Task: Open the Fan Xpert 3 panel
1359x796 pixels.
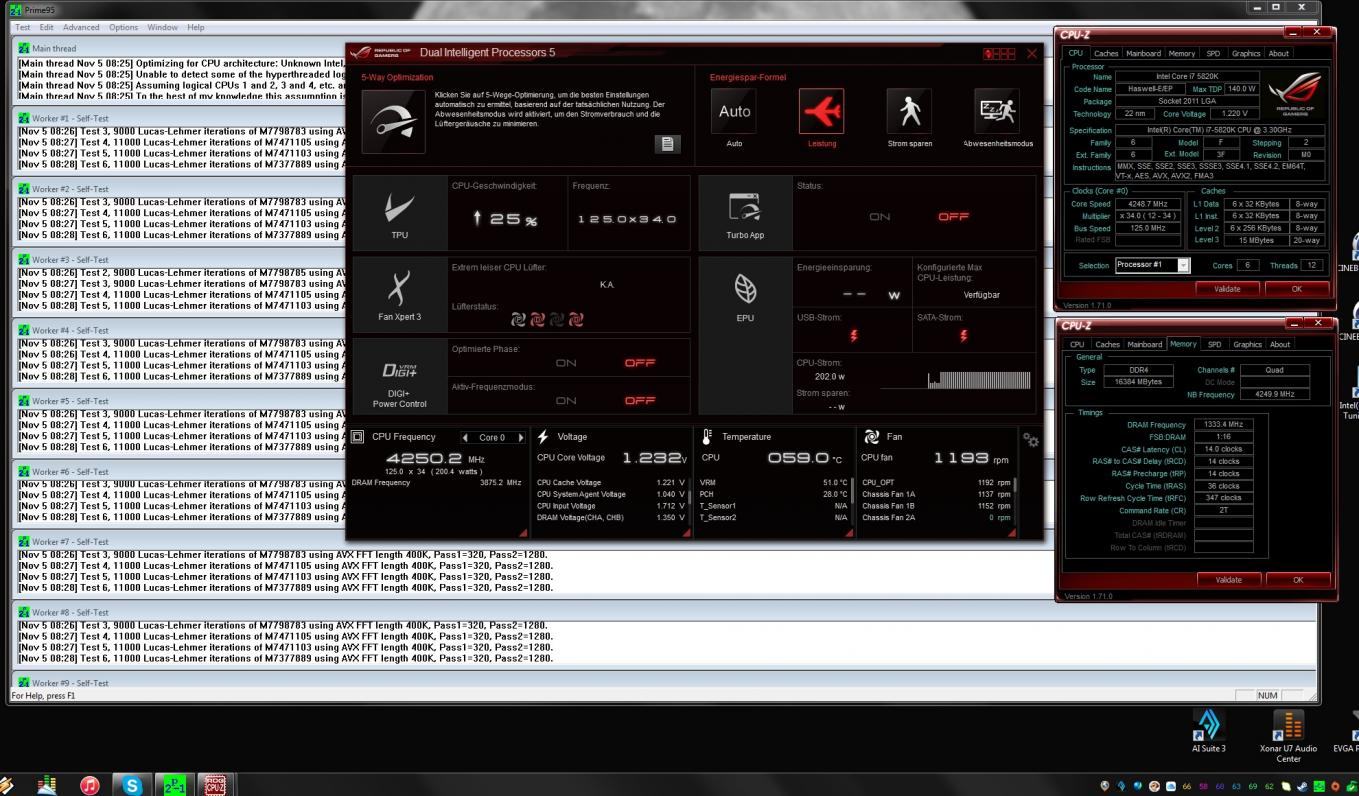Action: click(399, 295)
